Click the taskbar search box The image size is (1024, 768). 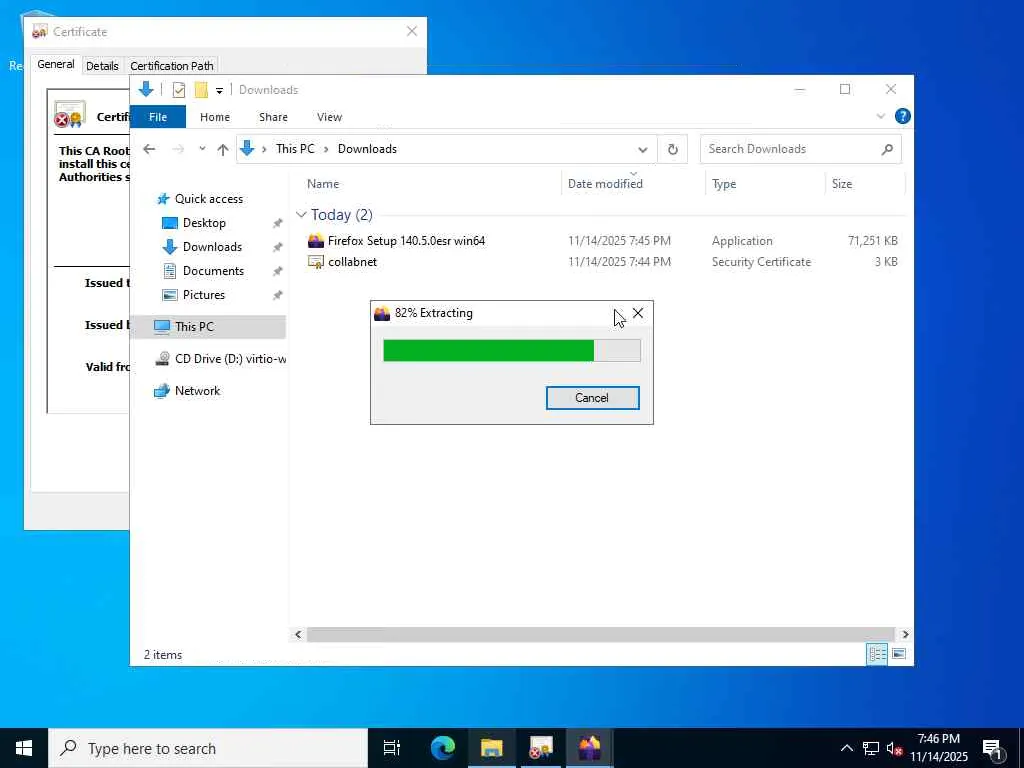(208, 748)
